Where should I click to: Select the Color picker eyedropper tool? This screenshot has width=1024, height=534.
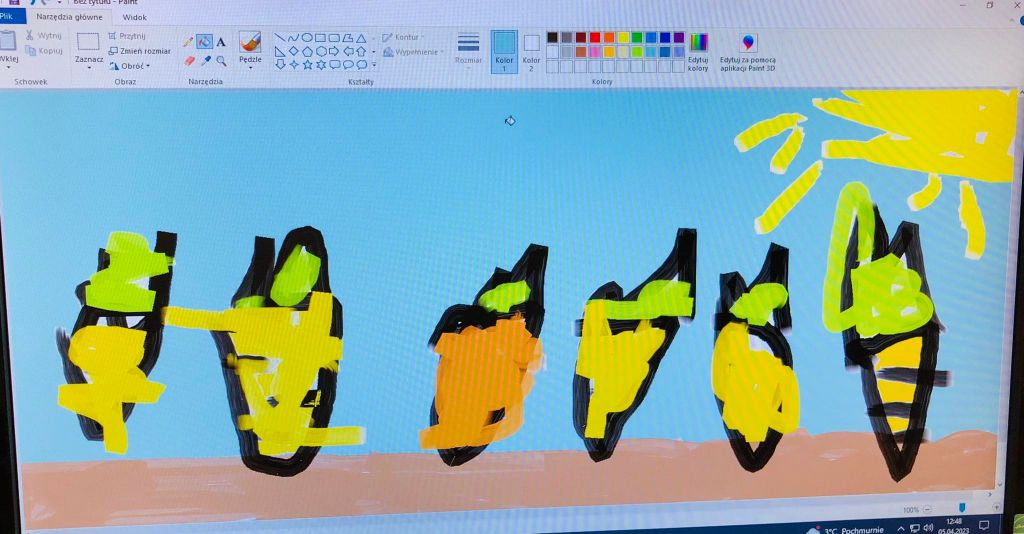(206, 61)
